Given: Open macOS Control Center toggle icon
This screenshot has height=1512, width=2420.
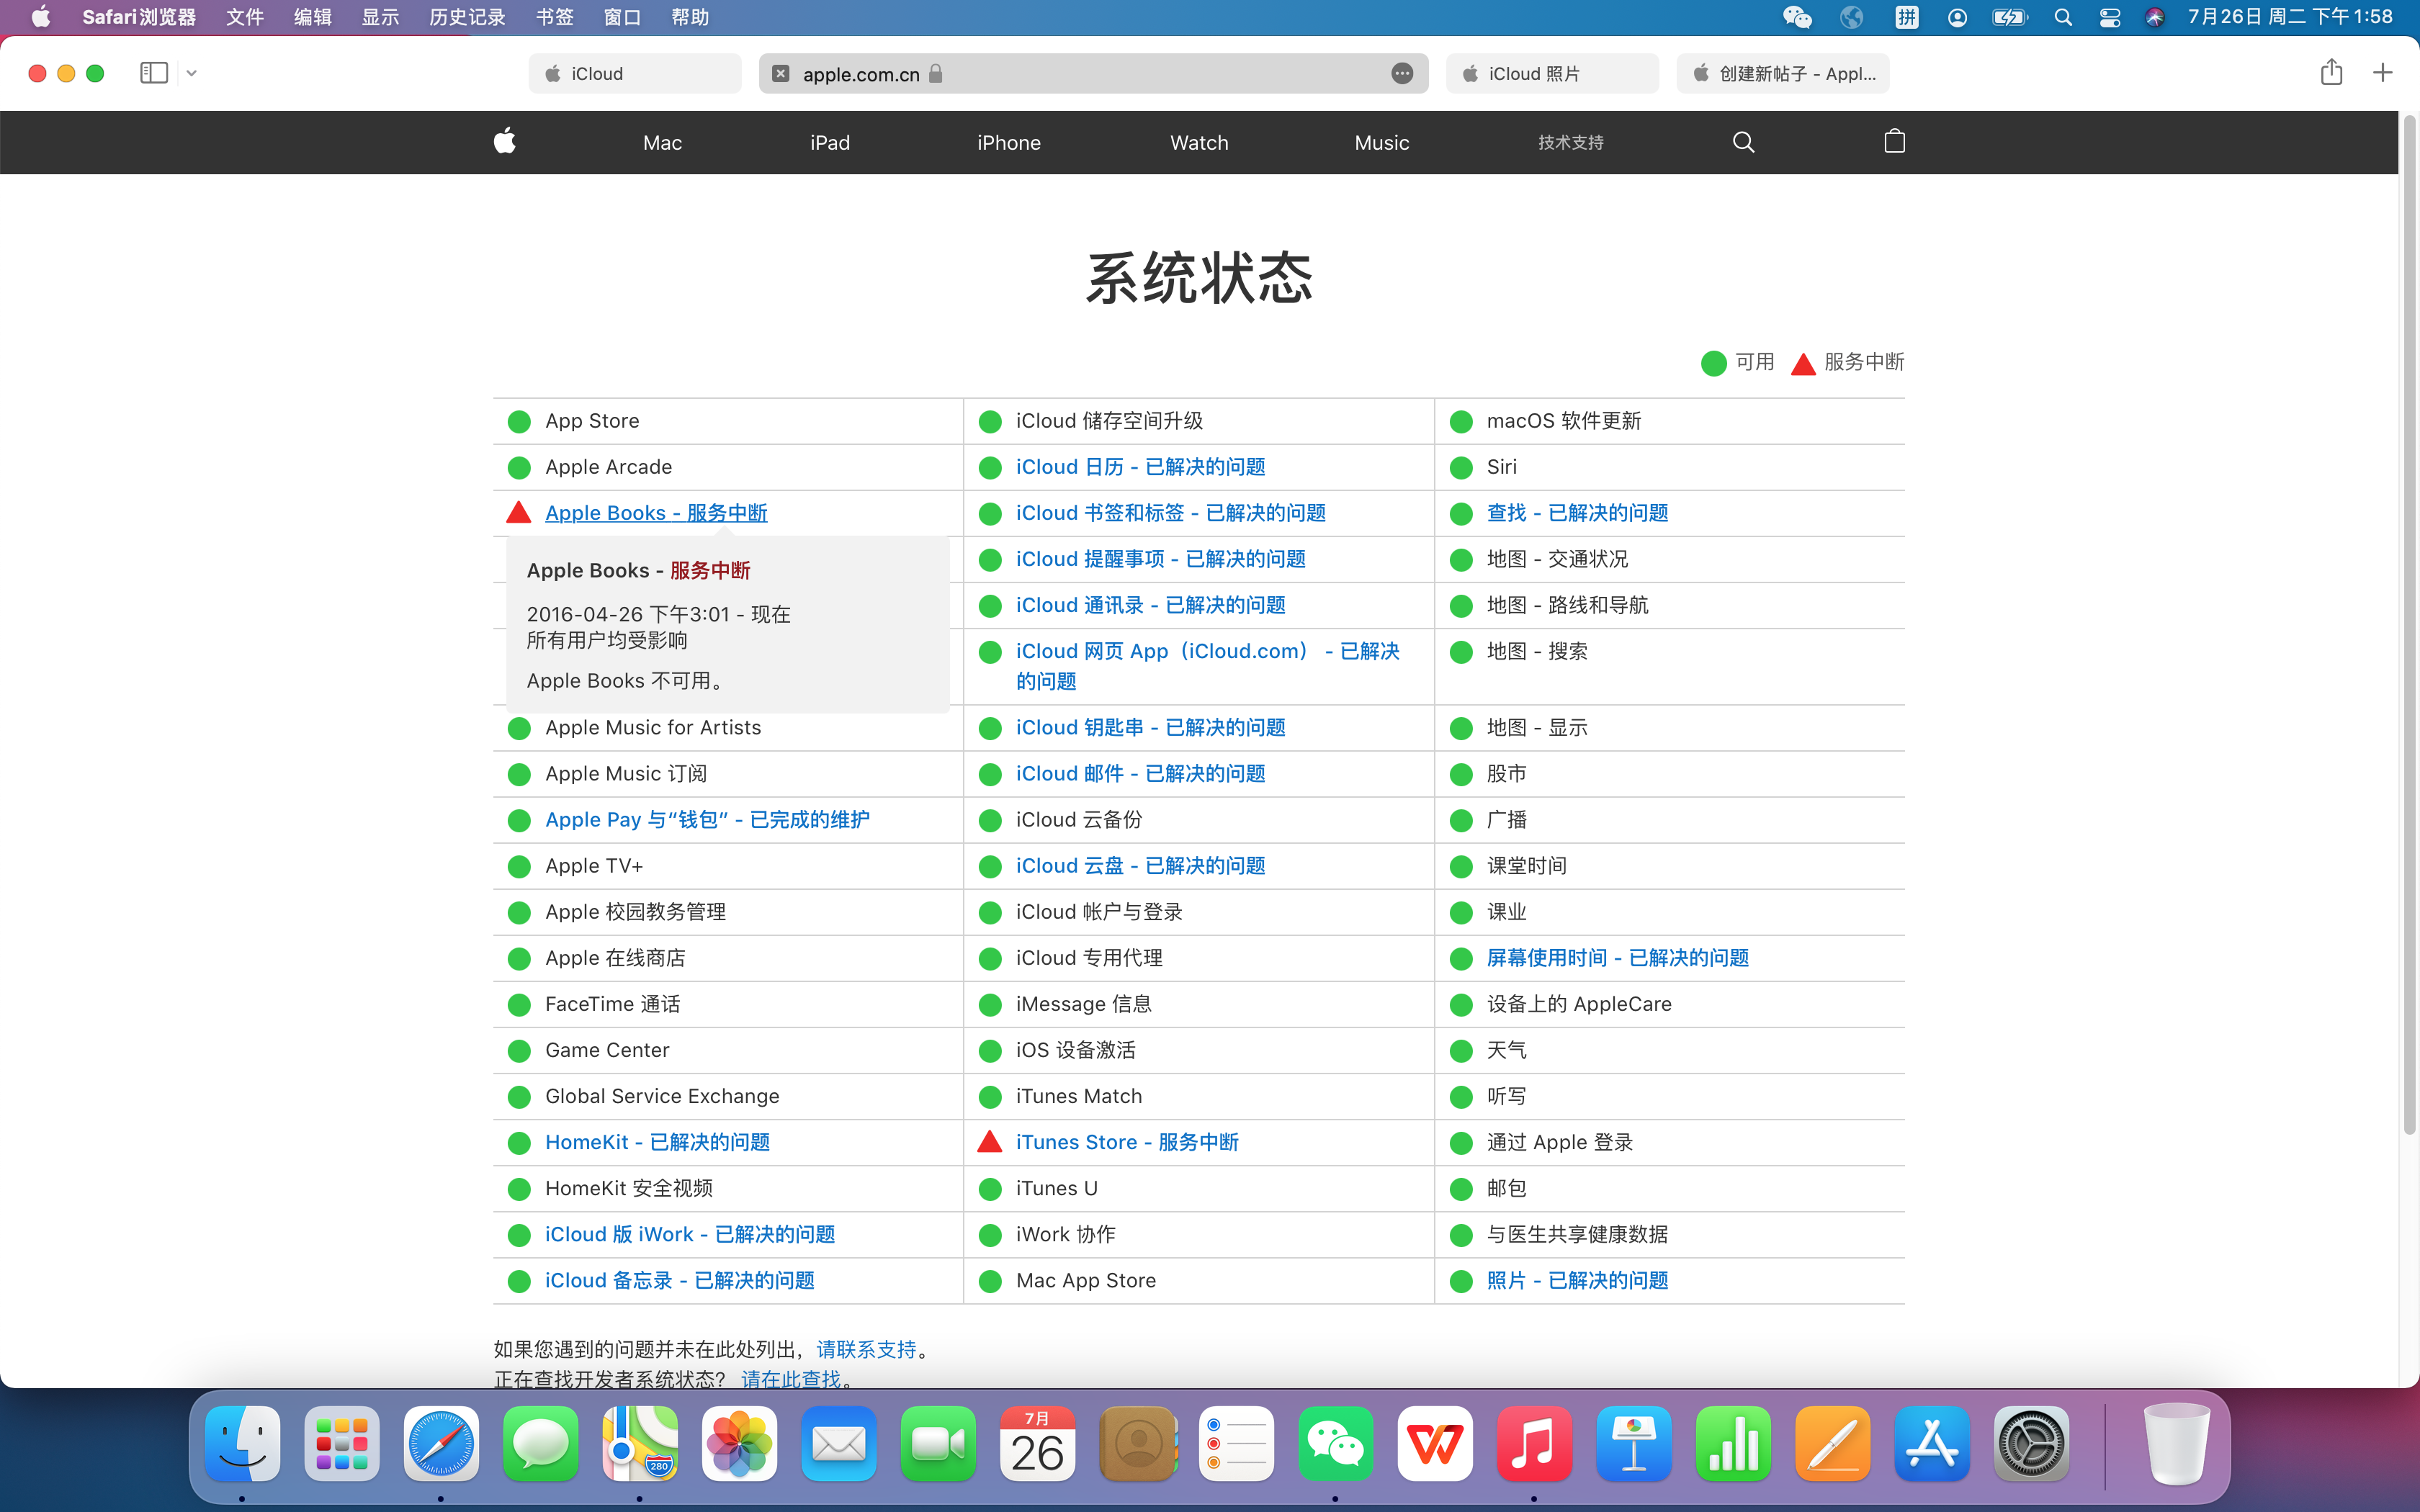Looking at the screenshot, I should [x=2110, y=17].
